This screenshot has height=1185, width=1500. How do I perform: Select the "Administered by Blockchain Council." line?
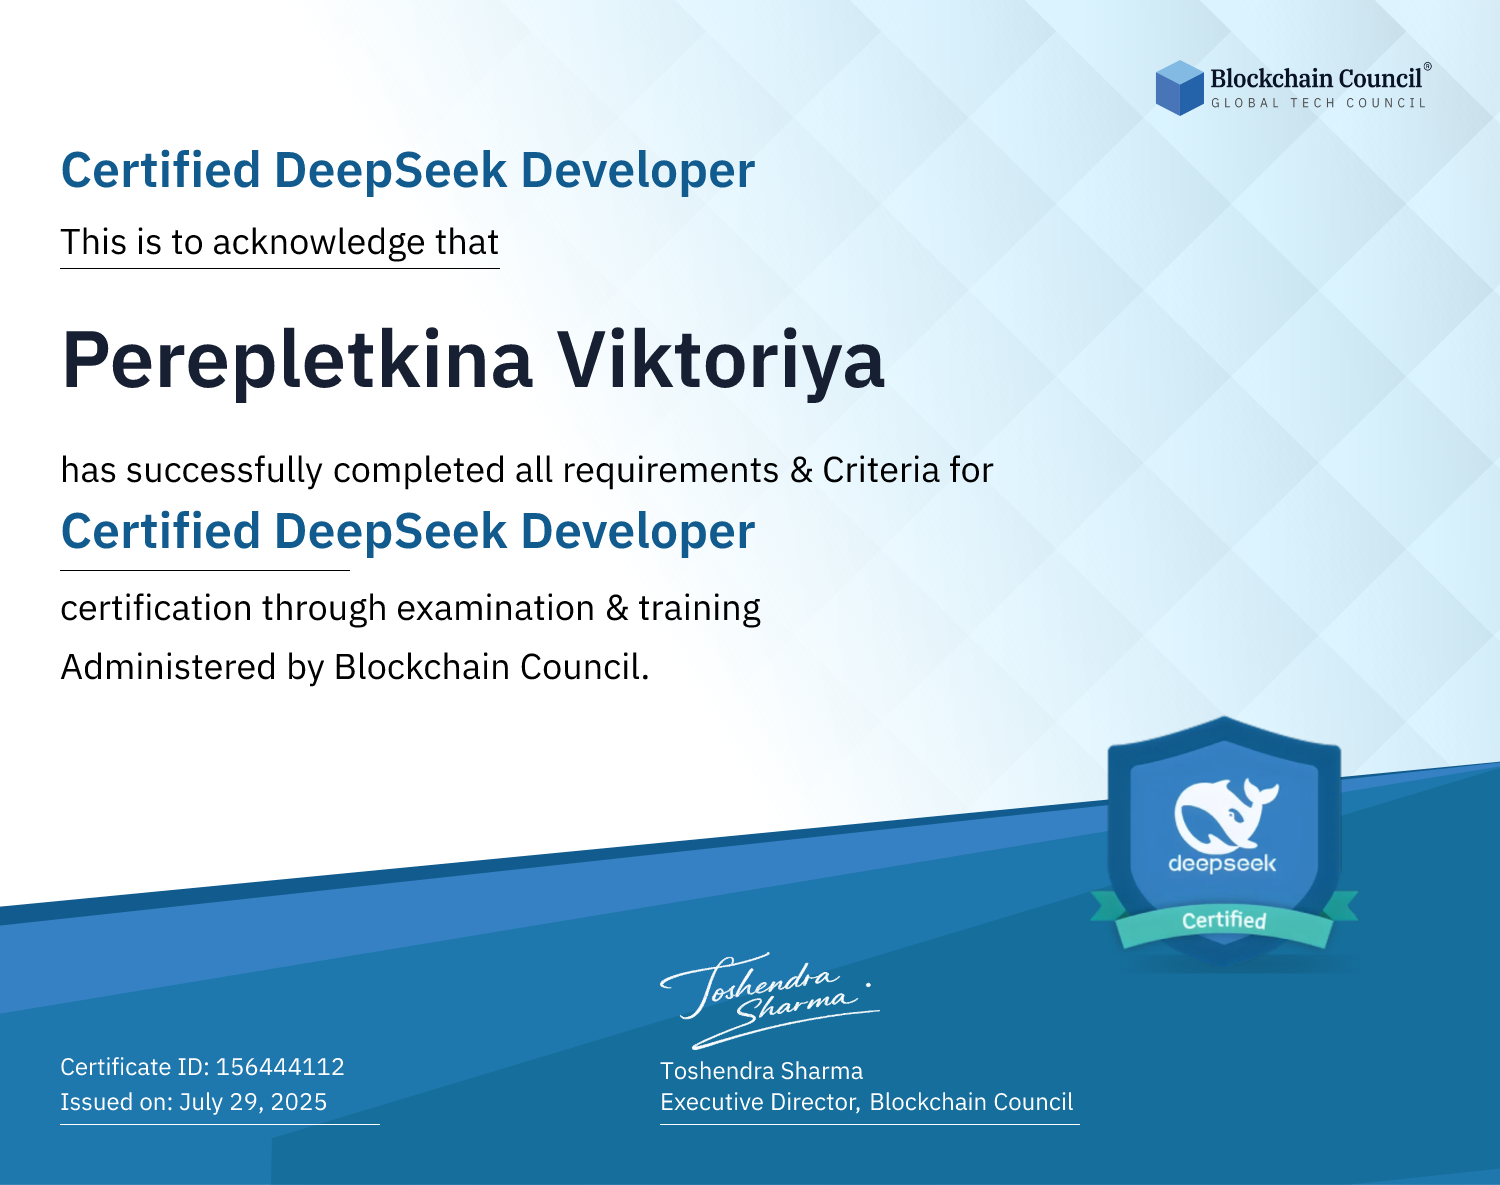pos(355,667)
